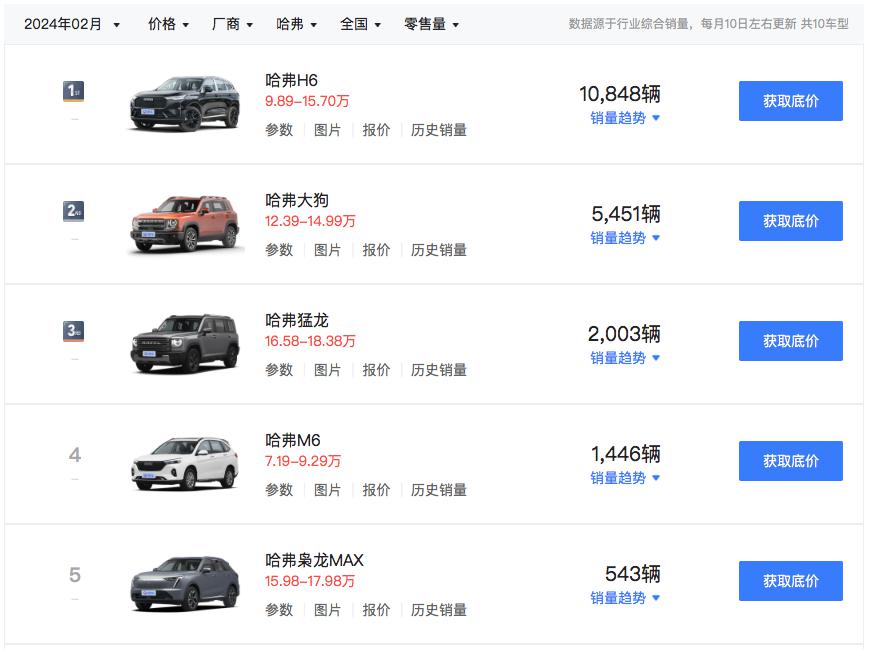This screenshot has height=649, width=869.
Task: Click 获取底价 button for 哈弗H6
Action: pos(790,101)
